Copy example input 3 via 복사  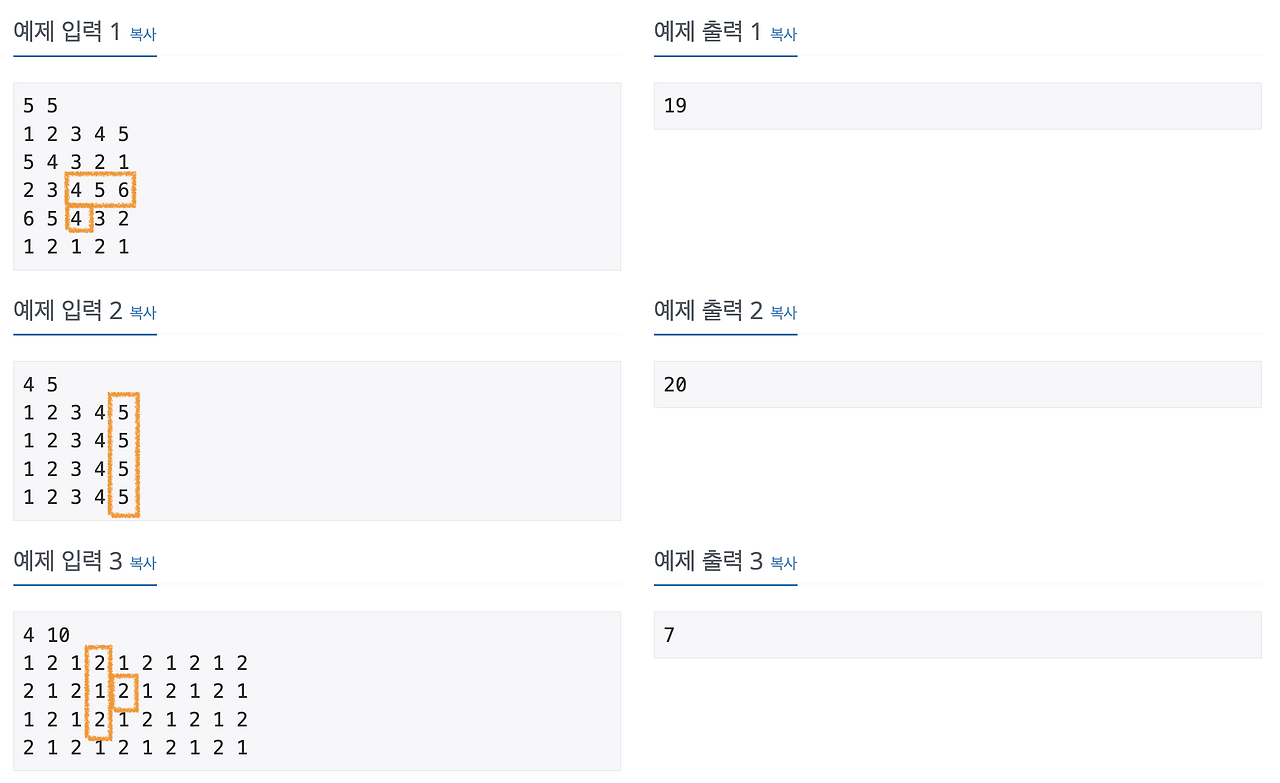(141, 563)
